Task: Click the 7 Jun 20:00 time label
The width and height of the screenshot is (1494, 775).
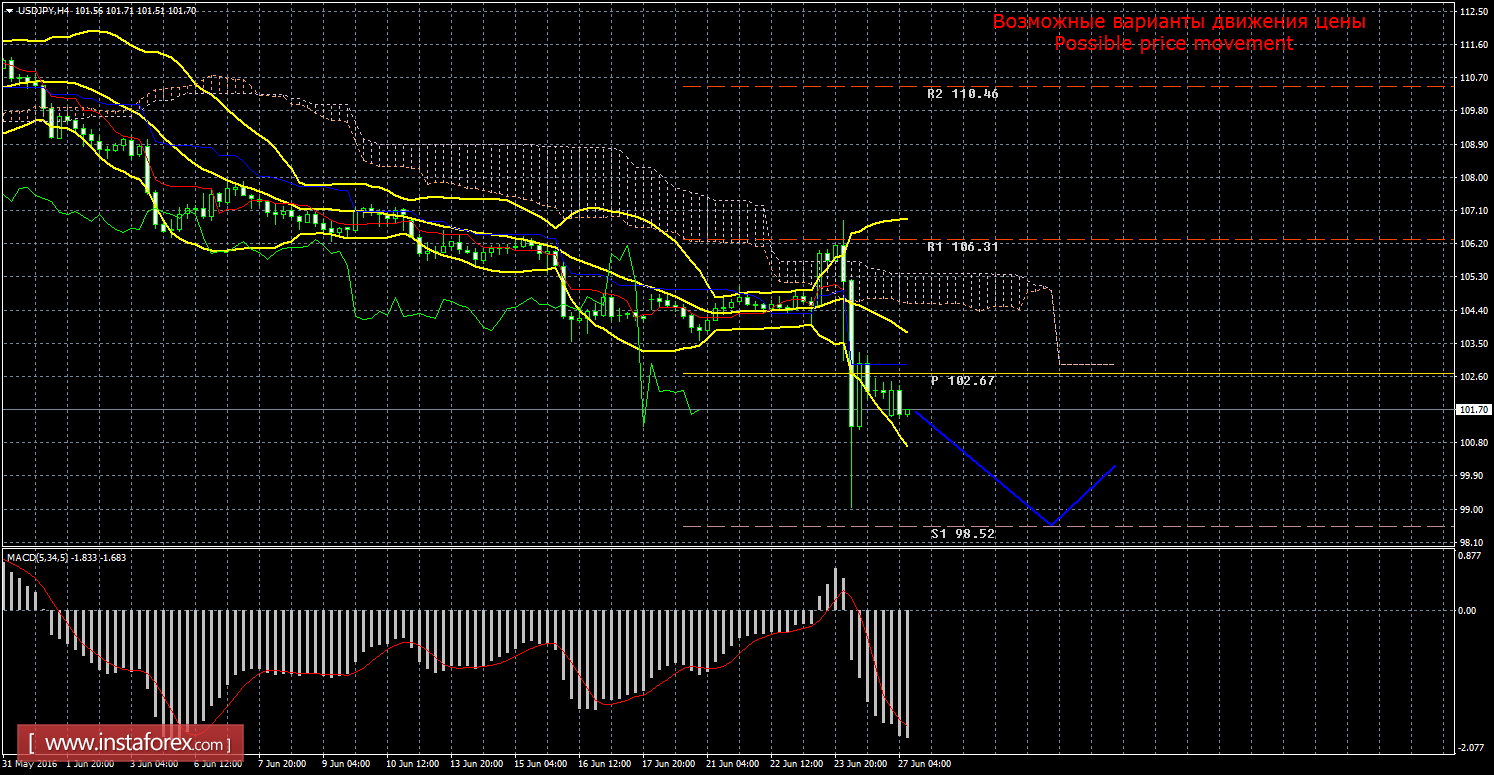Action: pos(282,764)
